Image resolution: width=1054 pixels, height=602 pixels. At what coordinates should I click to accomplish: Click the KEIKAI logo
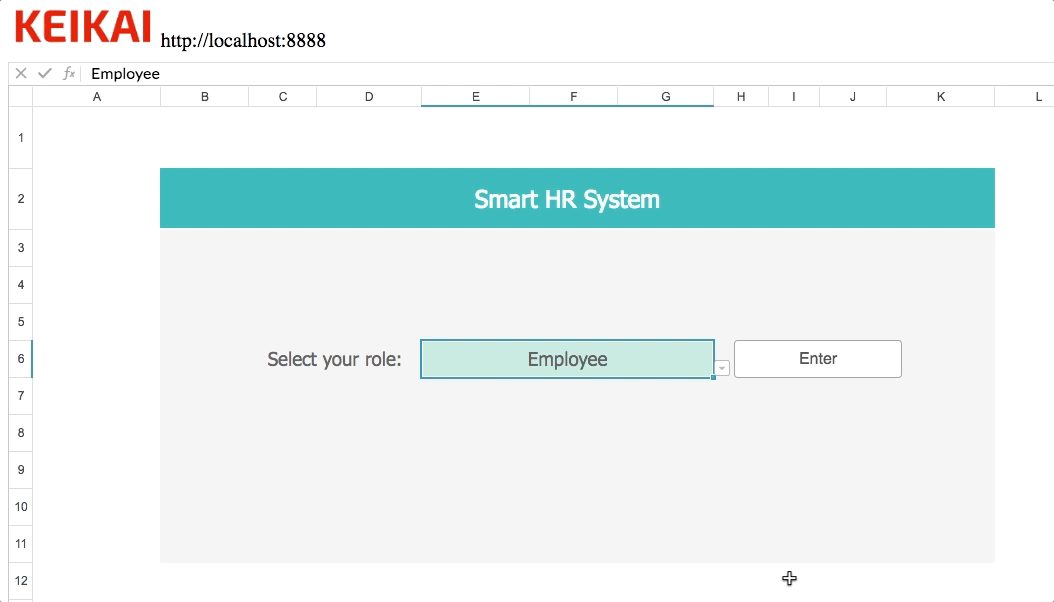tap(83, 27)
